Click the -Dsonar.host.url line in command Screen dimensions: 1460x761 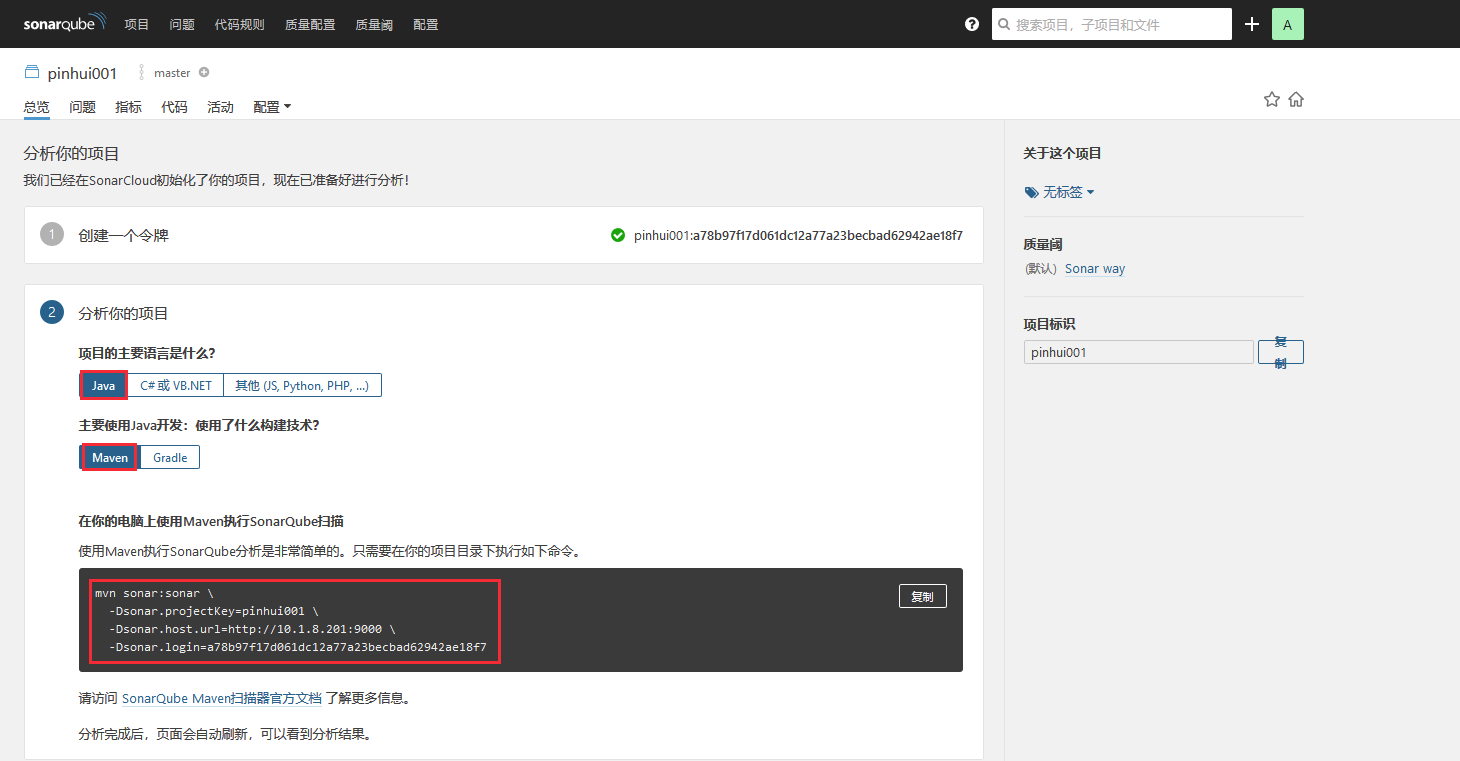pyautogui.click(x=252, y=629)
